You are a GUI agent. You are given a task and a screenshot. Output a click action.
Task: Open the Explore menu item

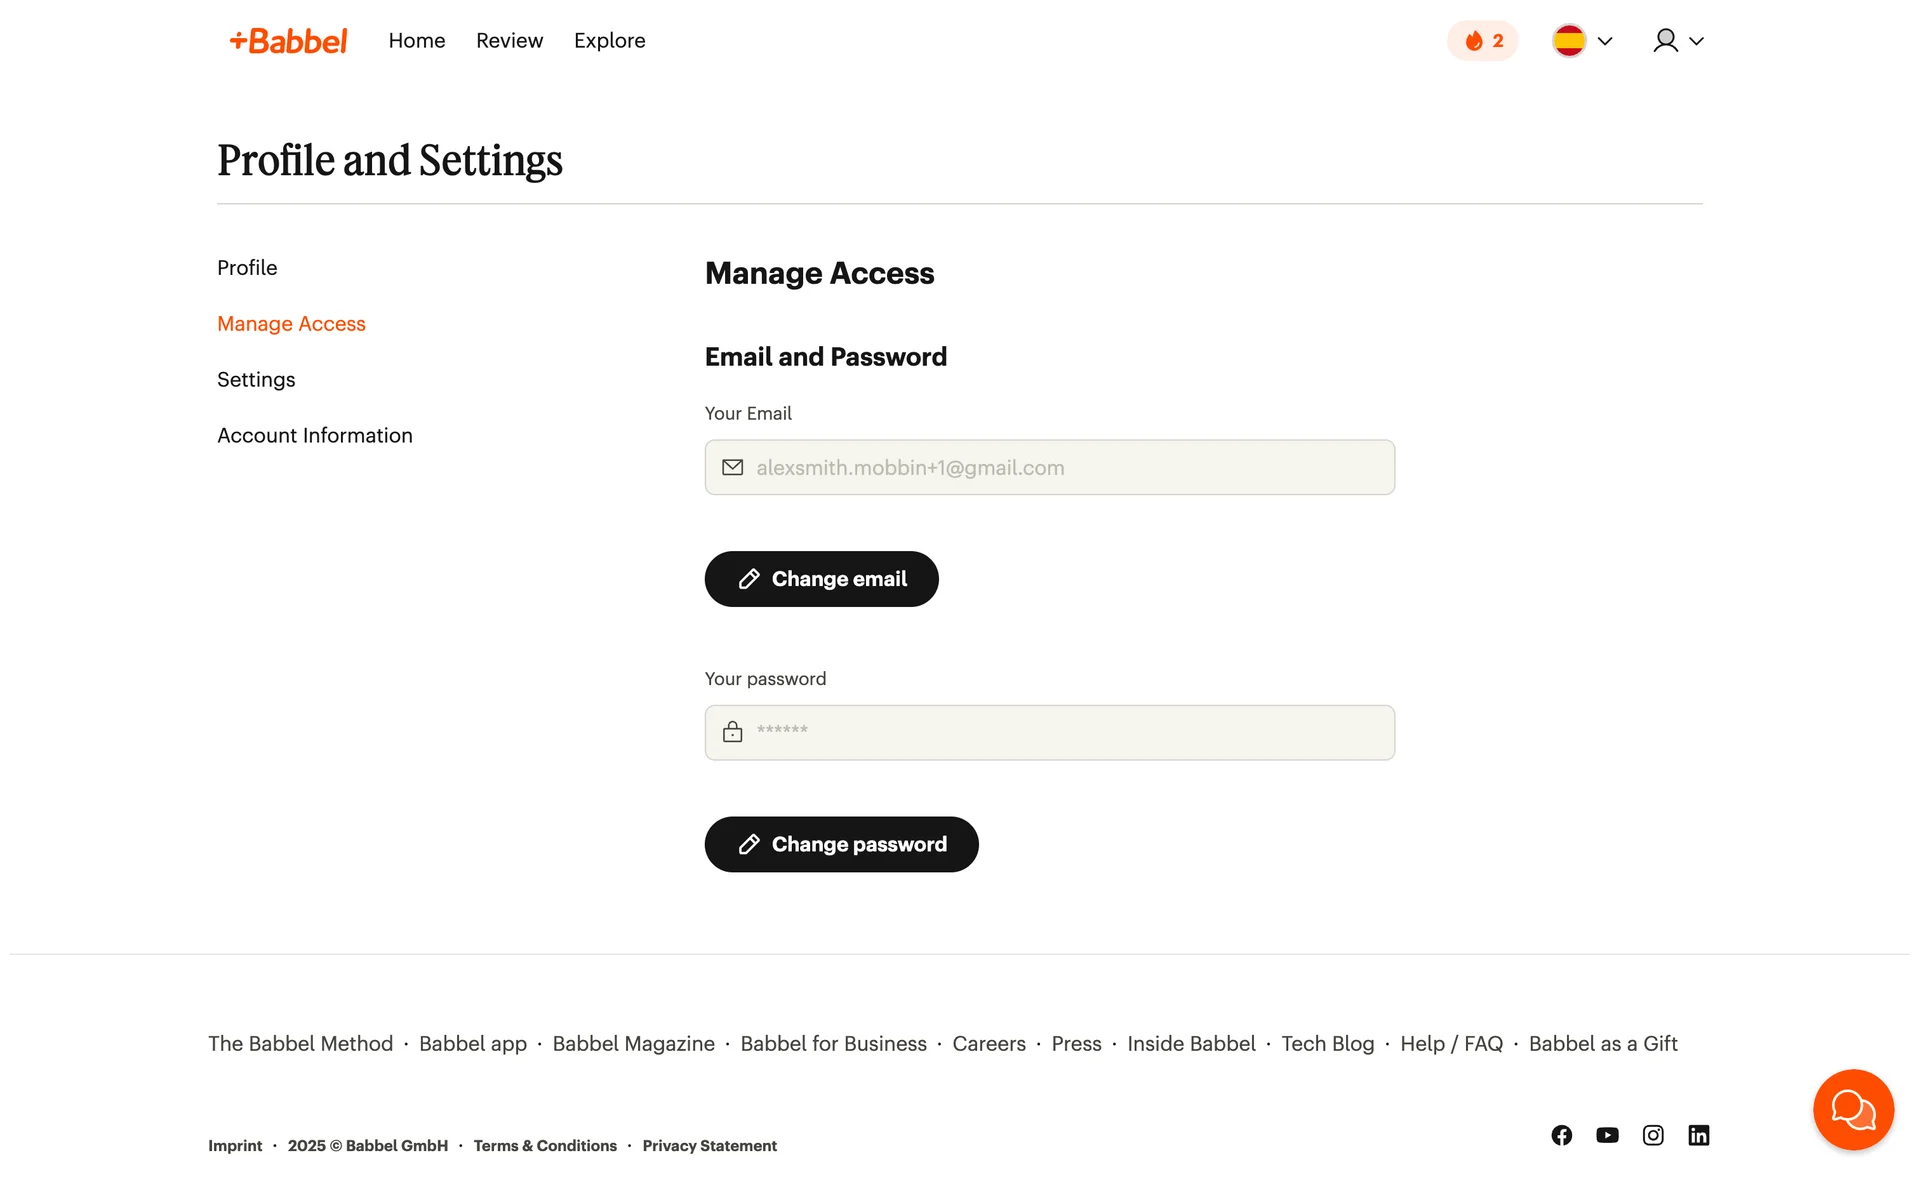point(609,41)
